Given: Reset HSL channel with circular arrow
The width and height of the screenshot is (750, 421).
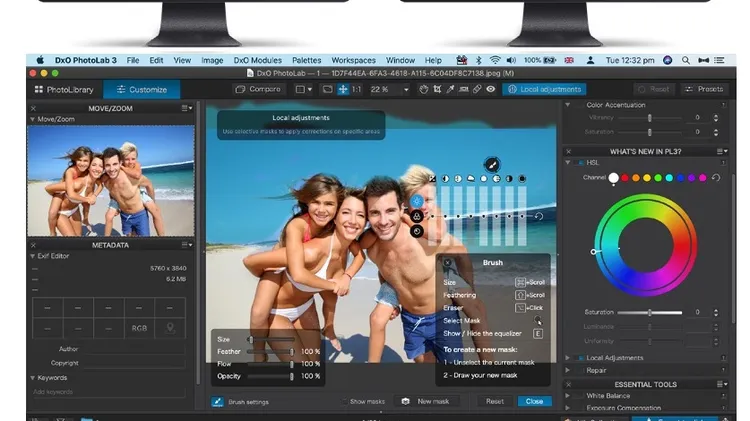Looking at the screenshot, I should coord(716,177).
